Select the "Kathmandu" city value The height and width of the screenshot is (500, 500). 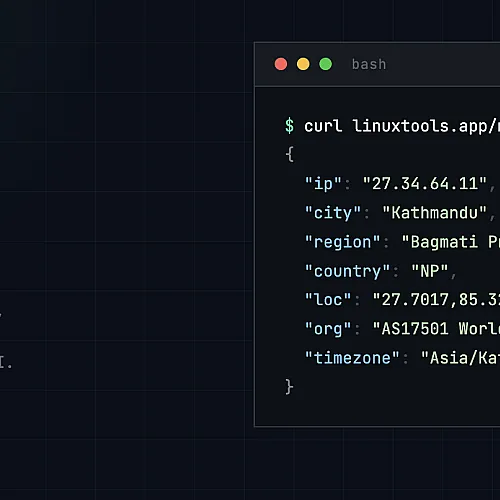click(x=435, y=213)
